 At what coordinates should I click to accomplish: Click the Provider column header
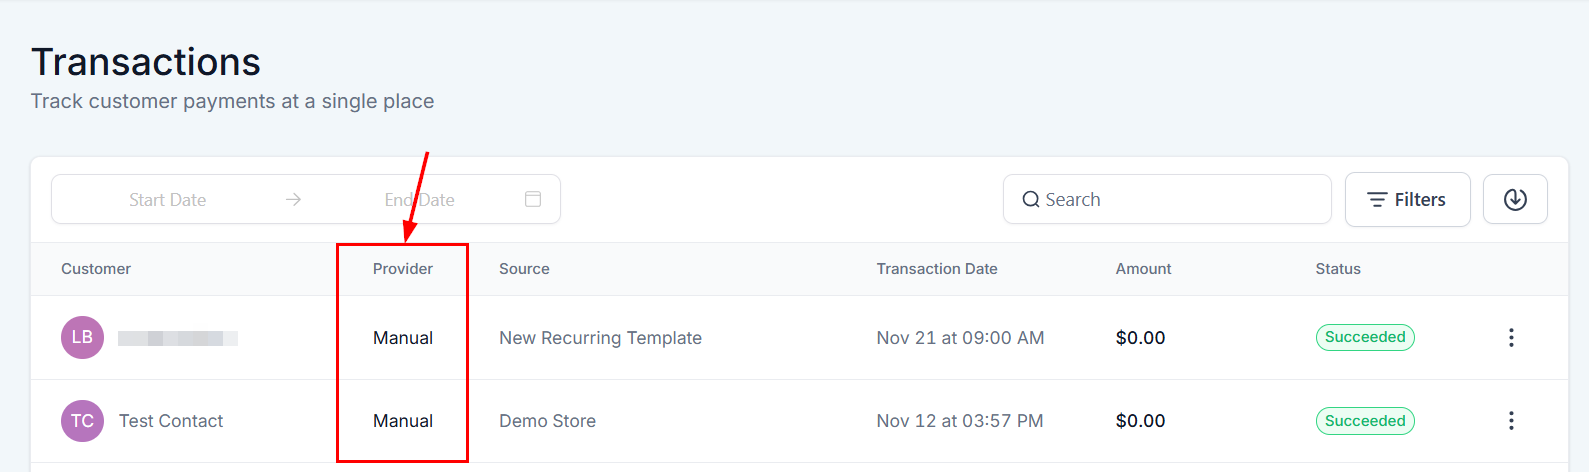click(403, 269)
